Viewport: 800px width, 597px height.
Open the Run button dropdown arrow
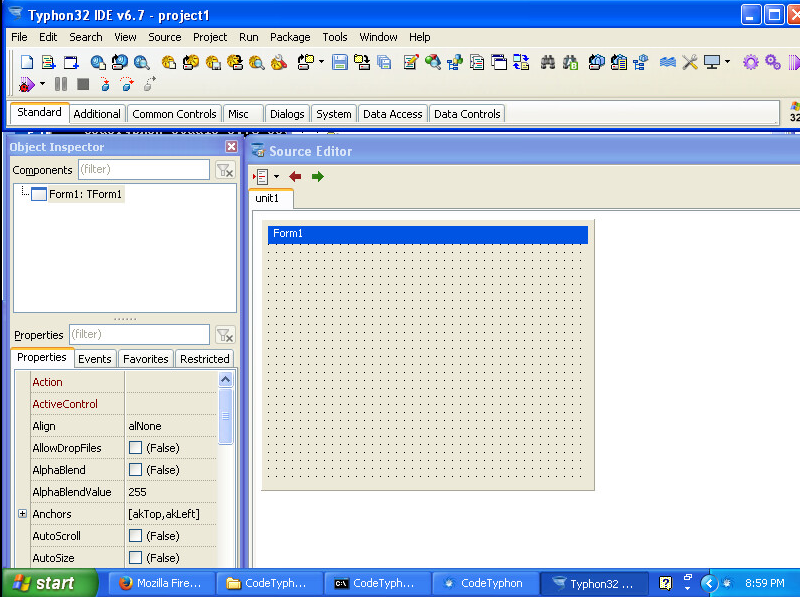point(42,85)
